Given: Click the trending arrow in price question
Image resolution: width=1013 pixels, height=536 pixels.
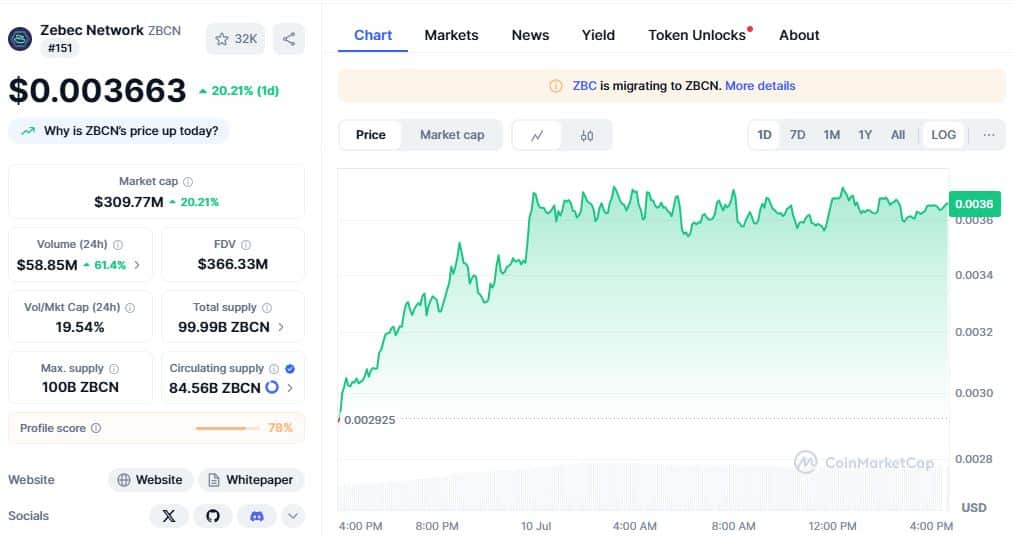Looking at the screenshot, I should click(x=28, y=131).
